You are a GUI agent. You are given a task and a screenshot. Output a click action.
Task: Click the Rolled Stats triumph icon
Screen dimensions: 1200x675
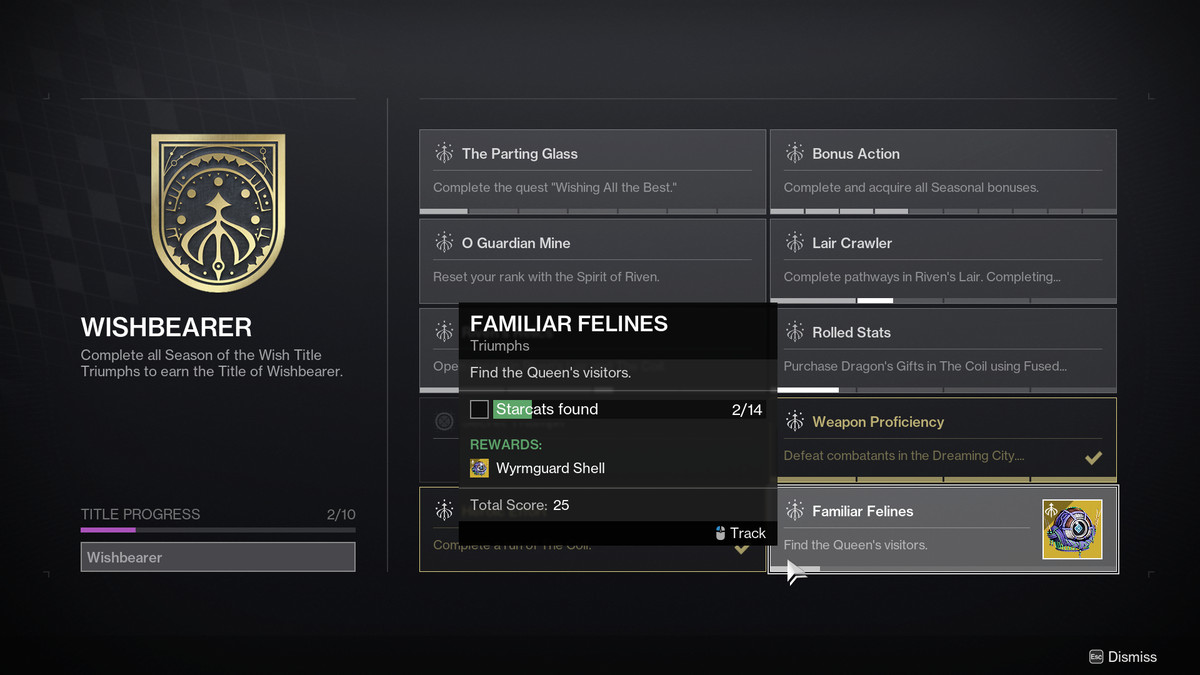tap(795, 332)
